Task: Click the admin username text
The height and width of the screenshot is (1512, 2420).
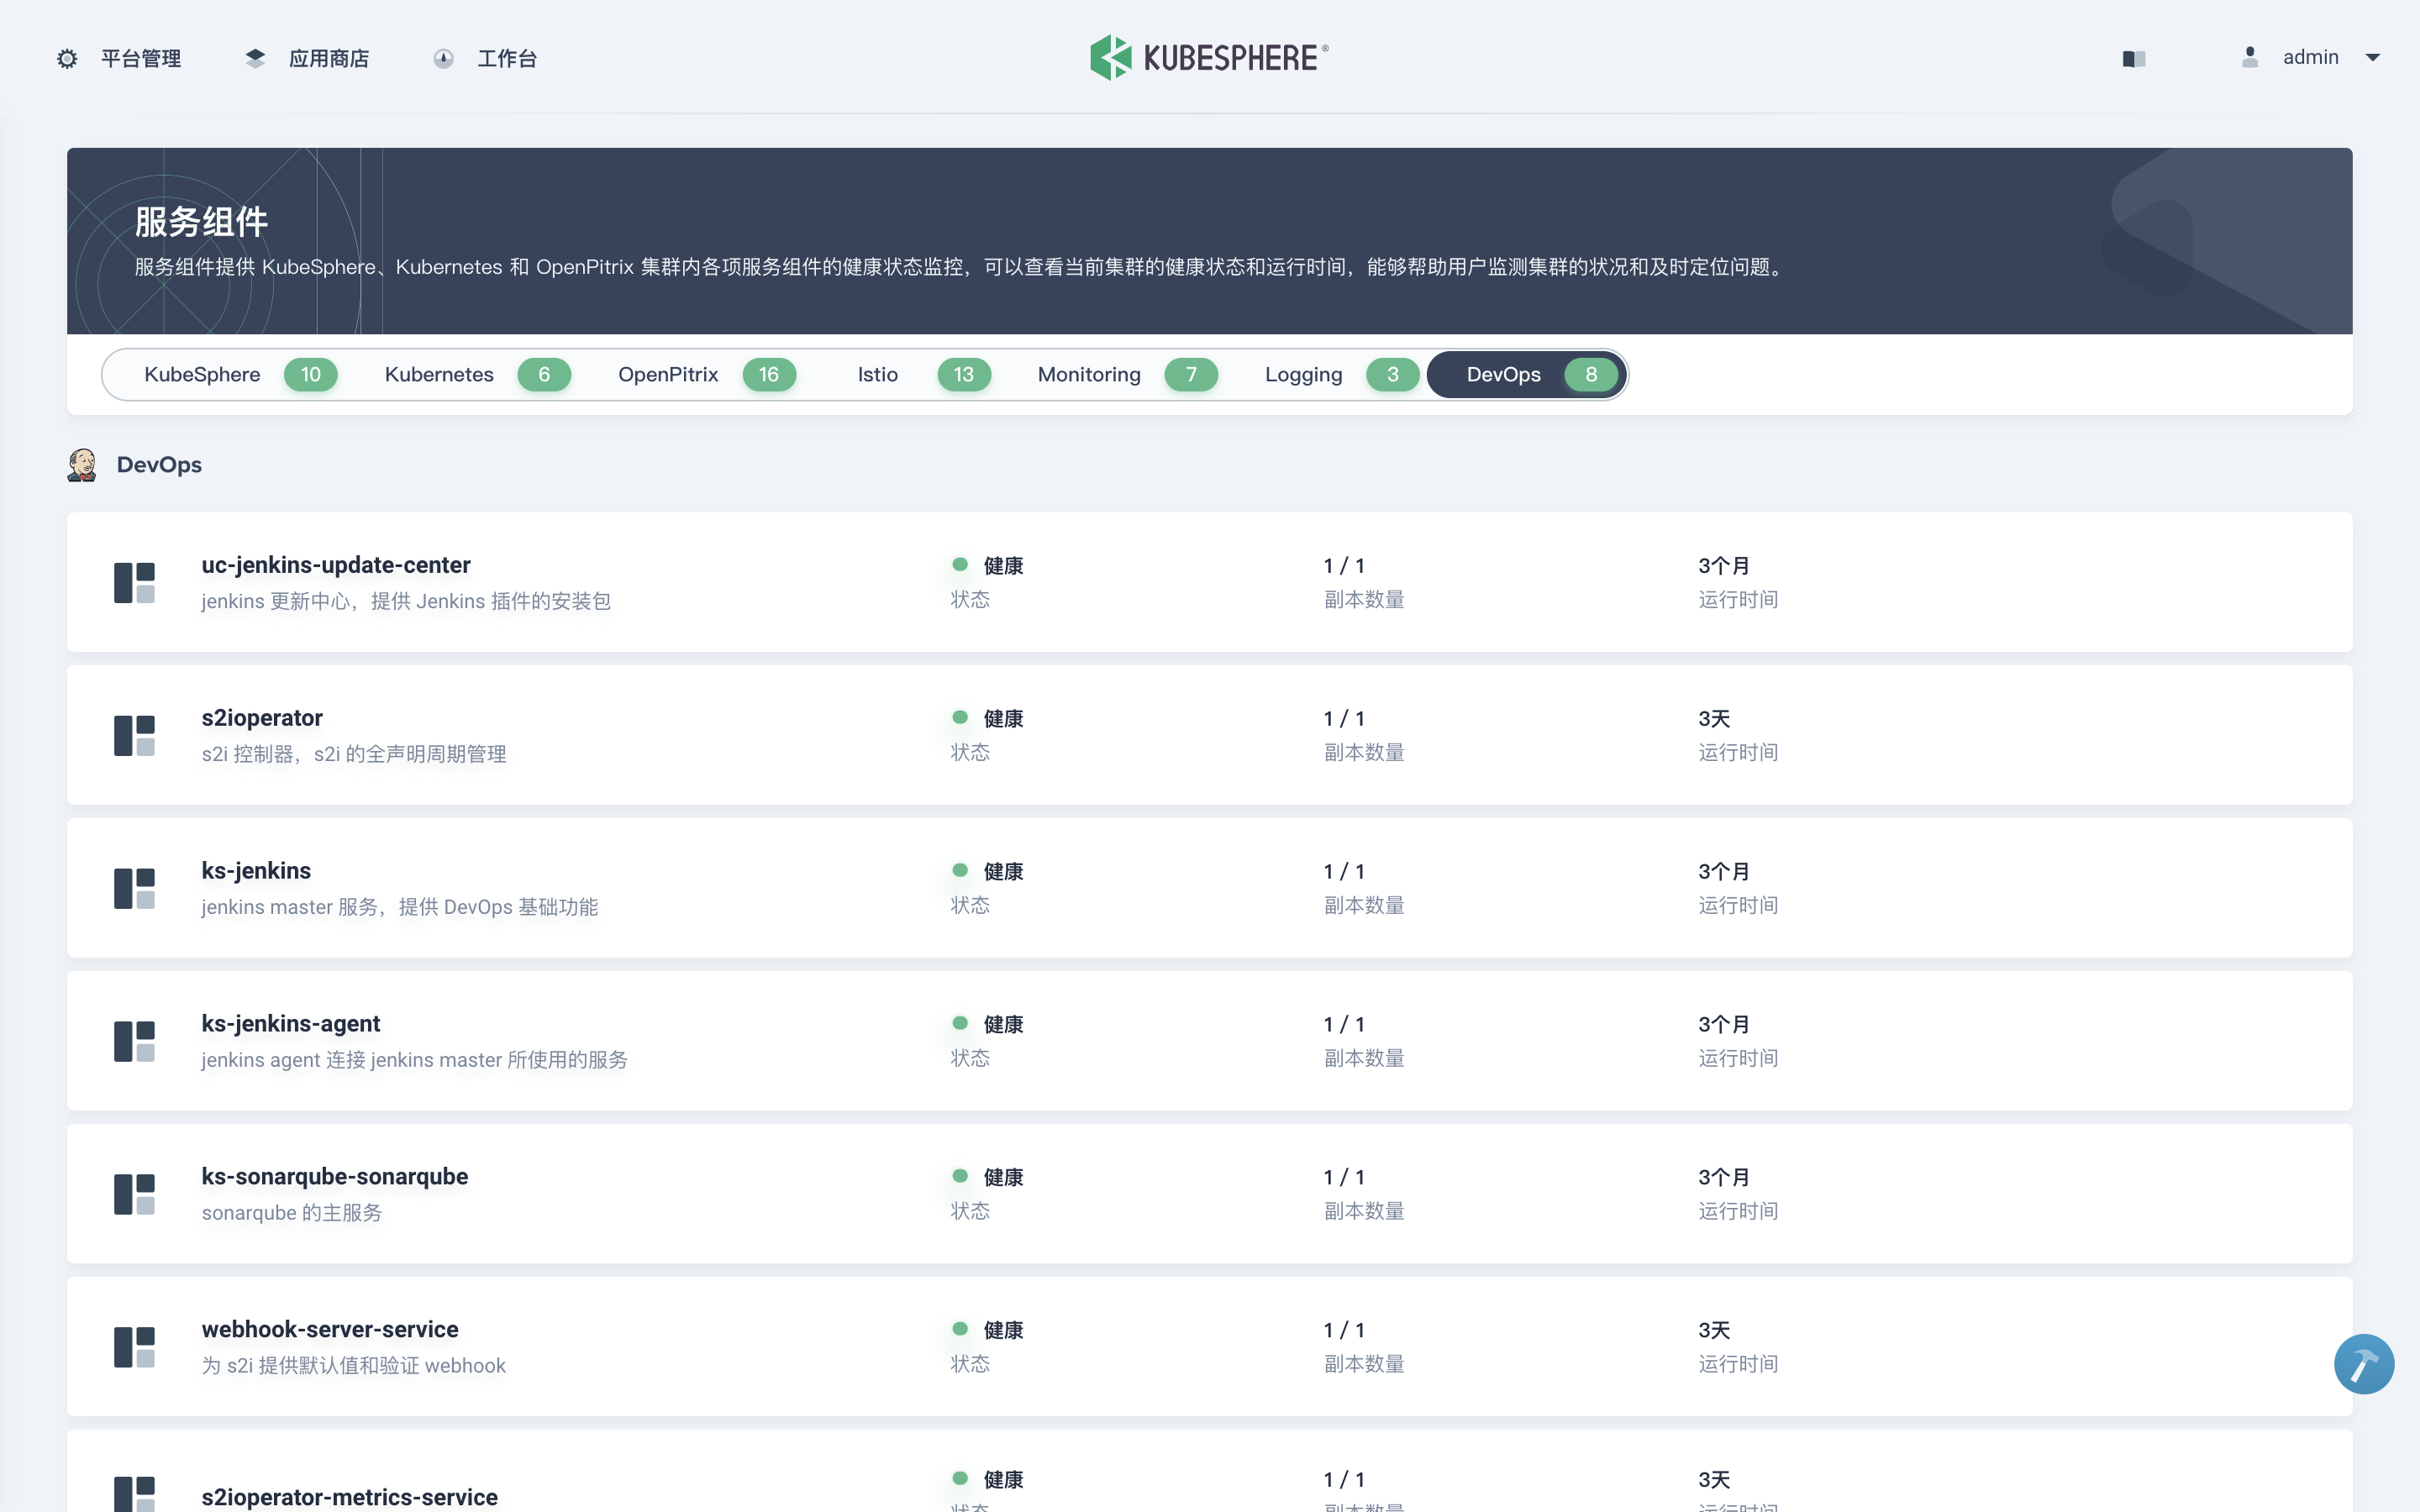Action: 2310,57
